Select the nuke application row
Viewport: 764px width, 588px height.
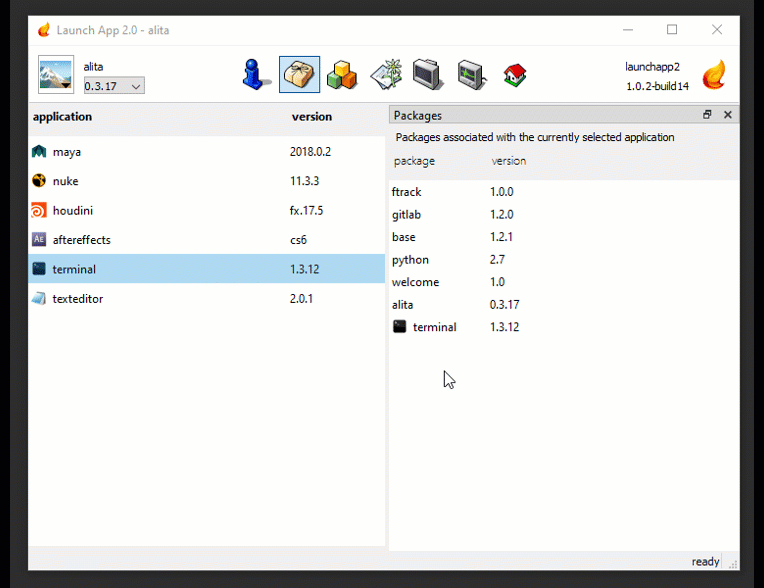[207, 181]
